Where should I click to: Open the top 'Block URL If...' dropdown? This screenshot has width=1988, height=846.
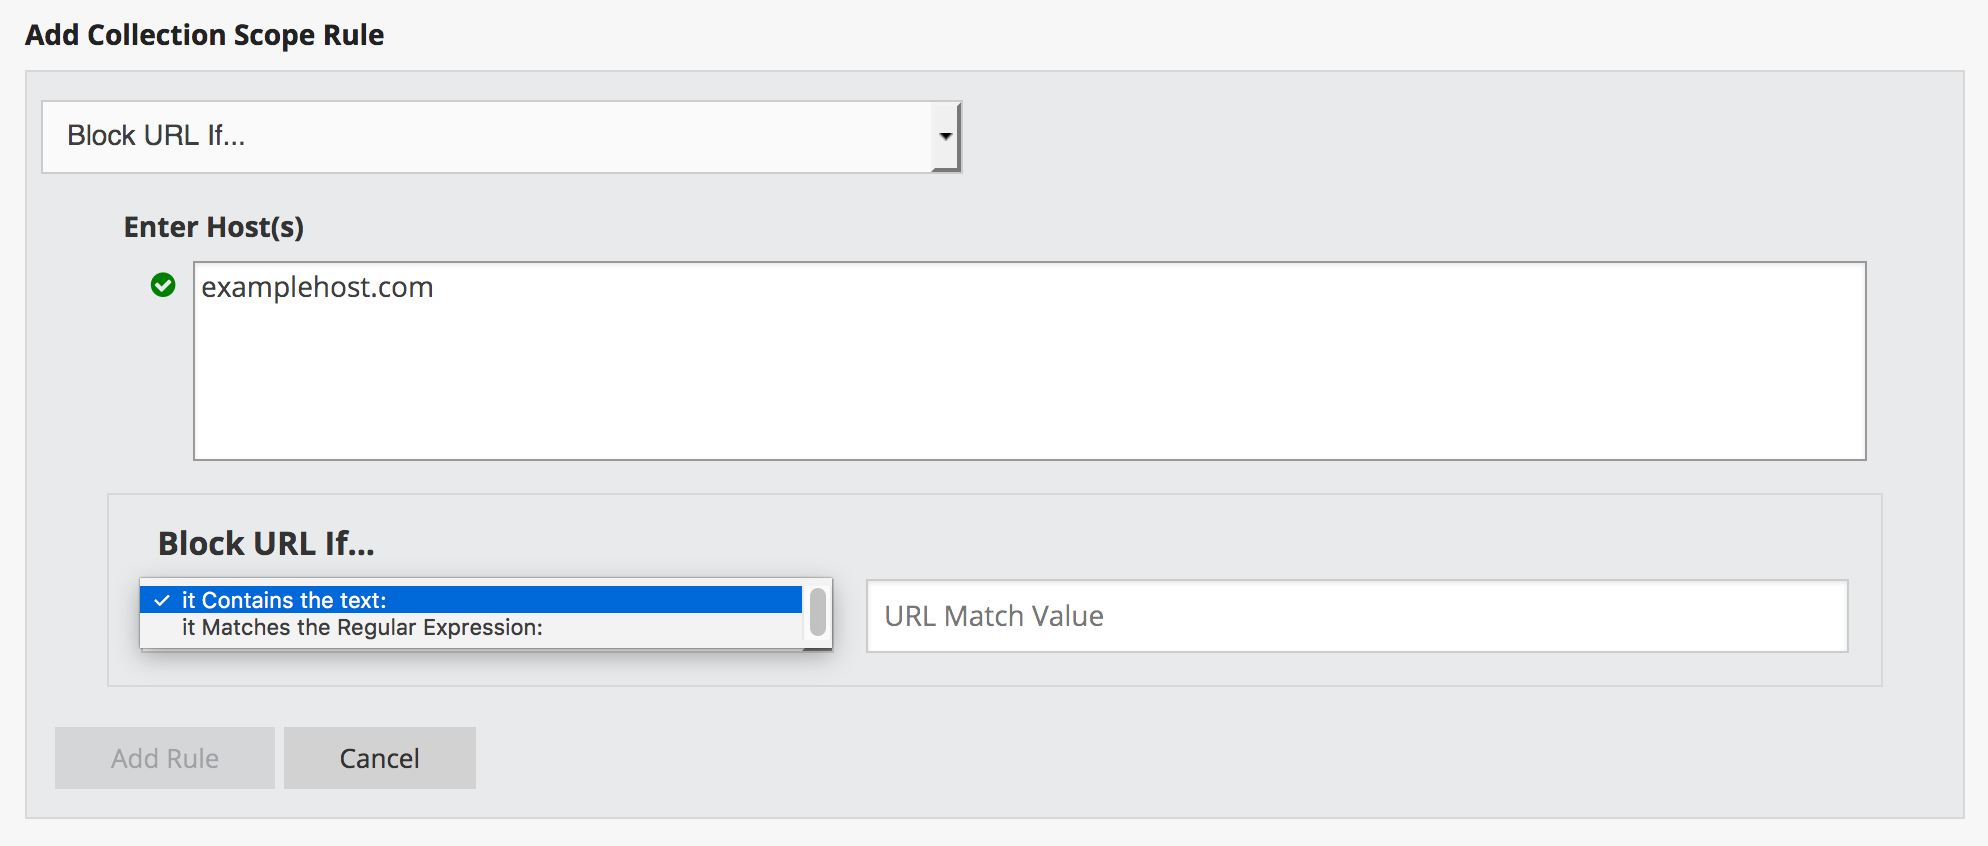pyautogui.click(x=500, y=136)
